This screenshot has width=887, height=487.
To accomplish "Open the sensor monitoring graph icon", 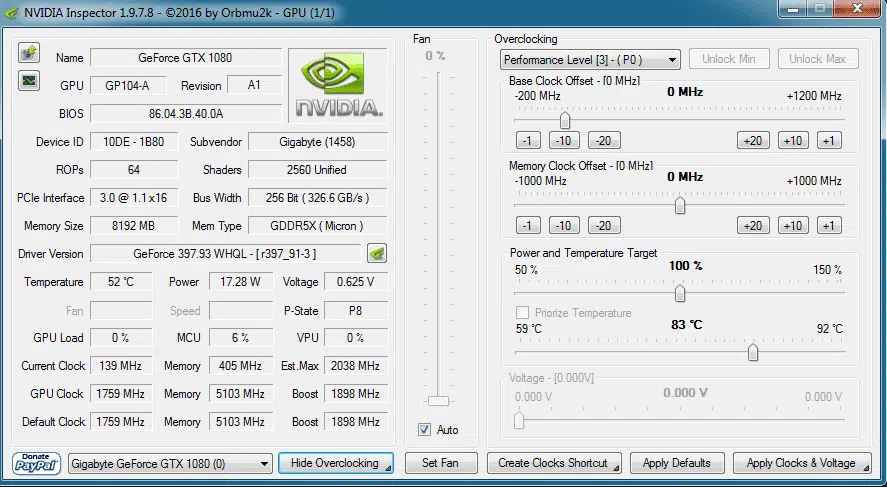I will [29, 81].
